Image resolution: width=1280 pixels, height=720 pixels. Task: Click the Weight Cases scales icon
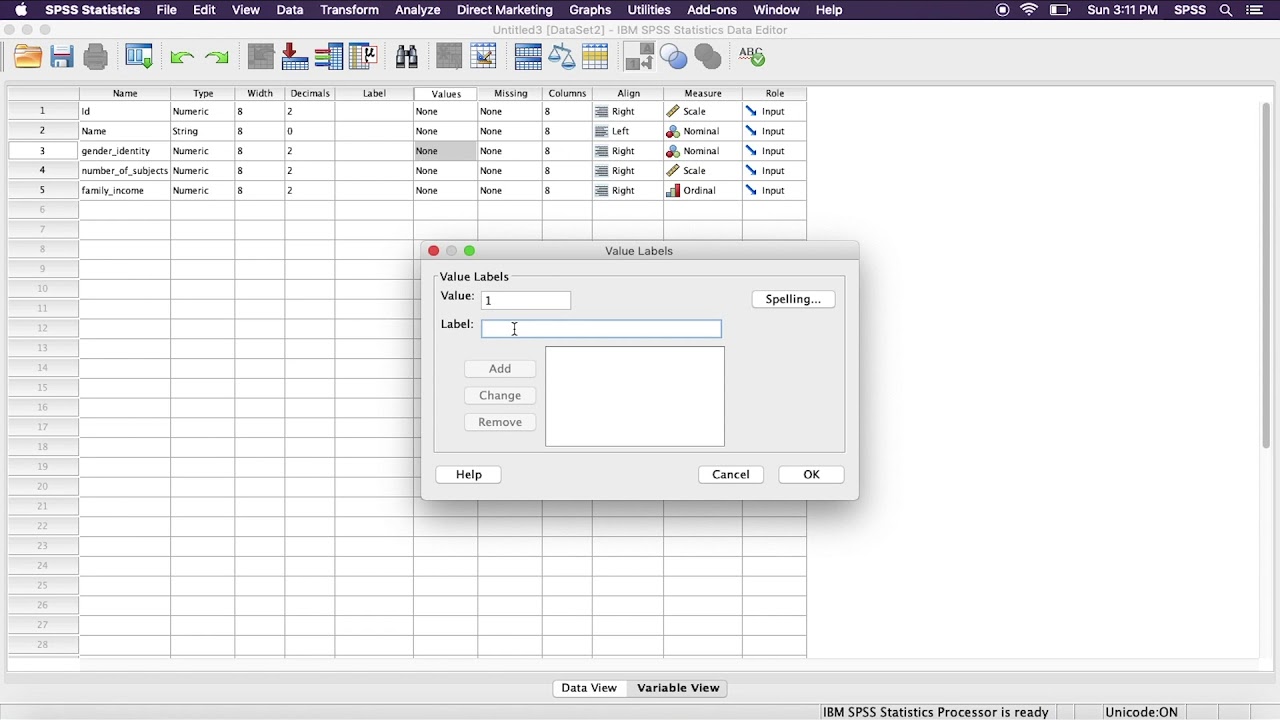pyautogui.click(x=562, y=57)
